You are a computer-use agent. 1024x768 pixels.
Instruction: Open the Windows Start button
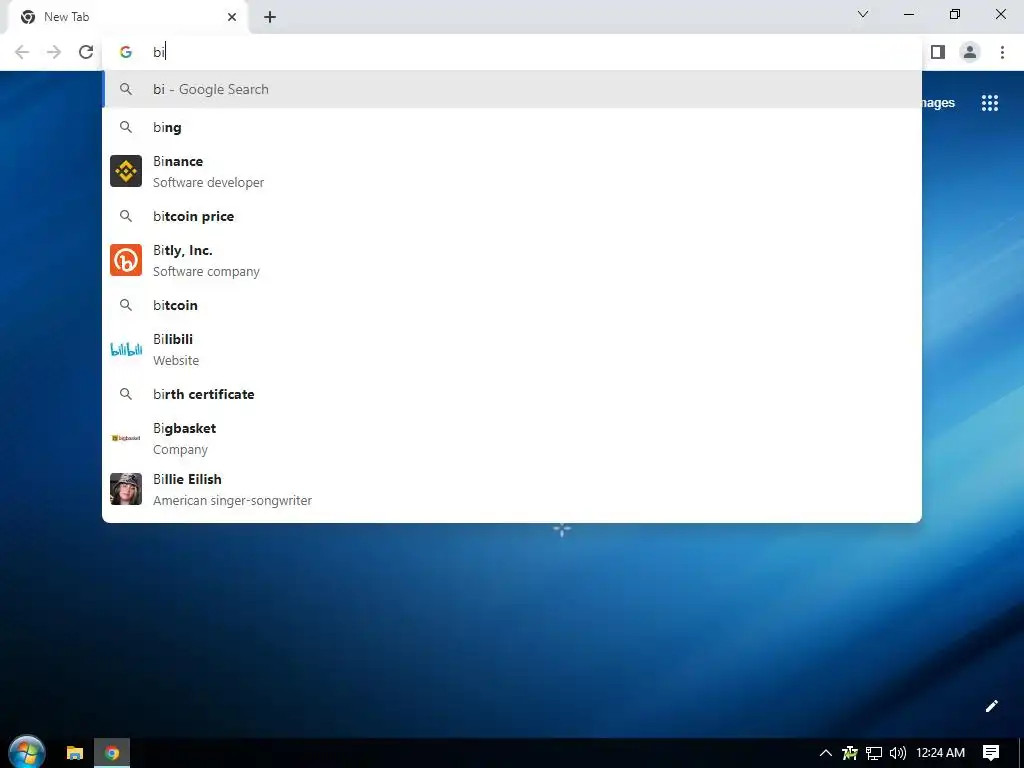(x=27, y=752)
